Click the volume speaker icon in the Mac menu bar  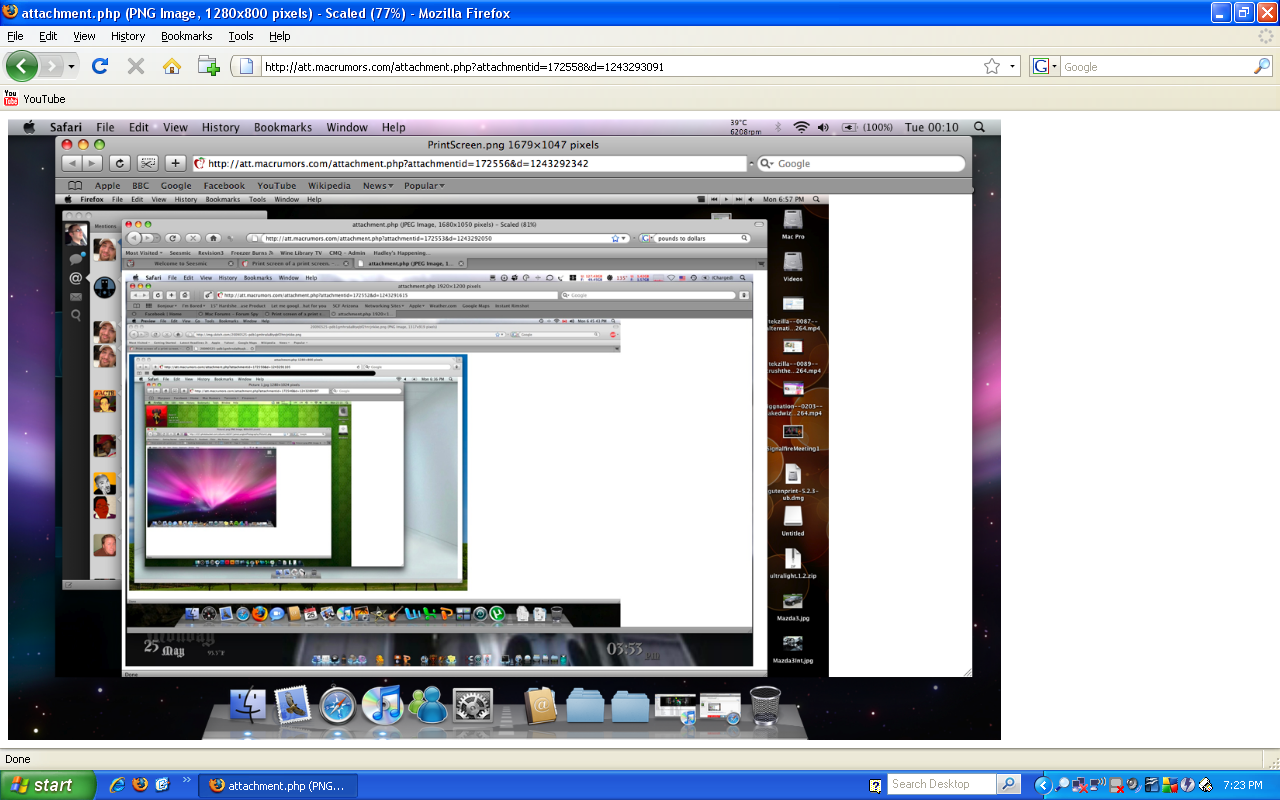823,127
